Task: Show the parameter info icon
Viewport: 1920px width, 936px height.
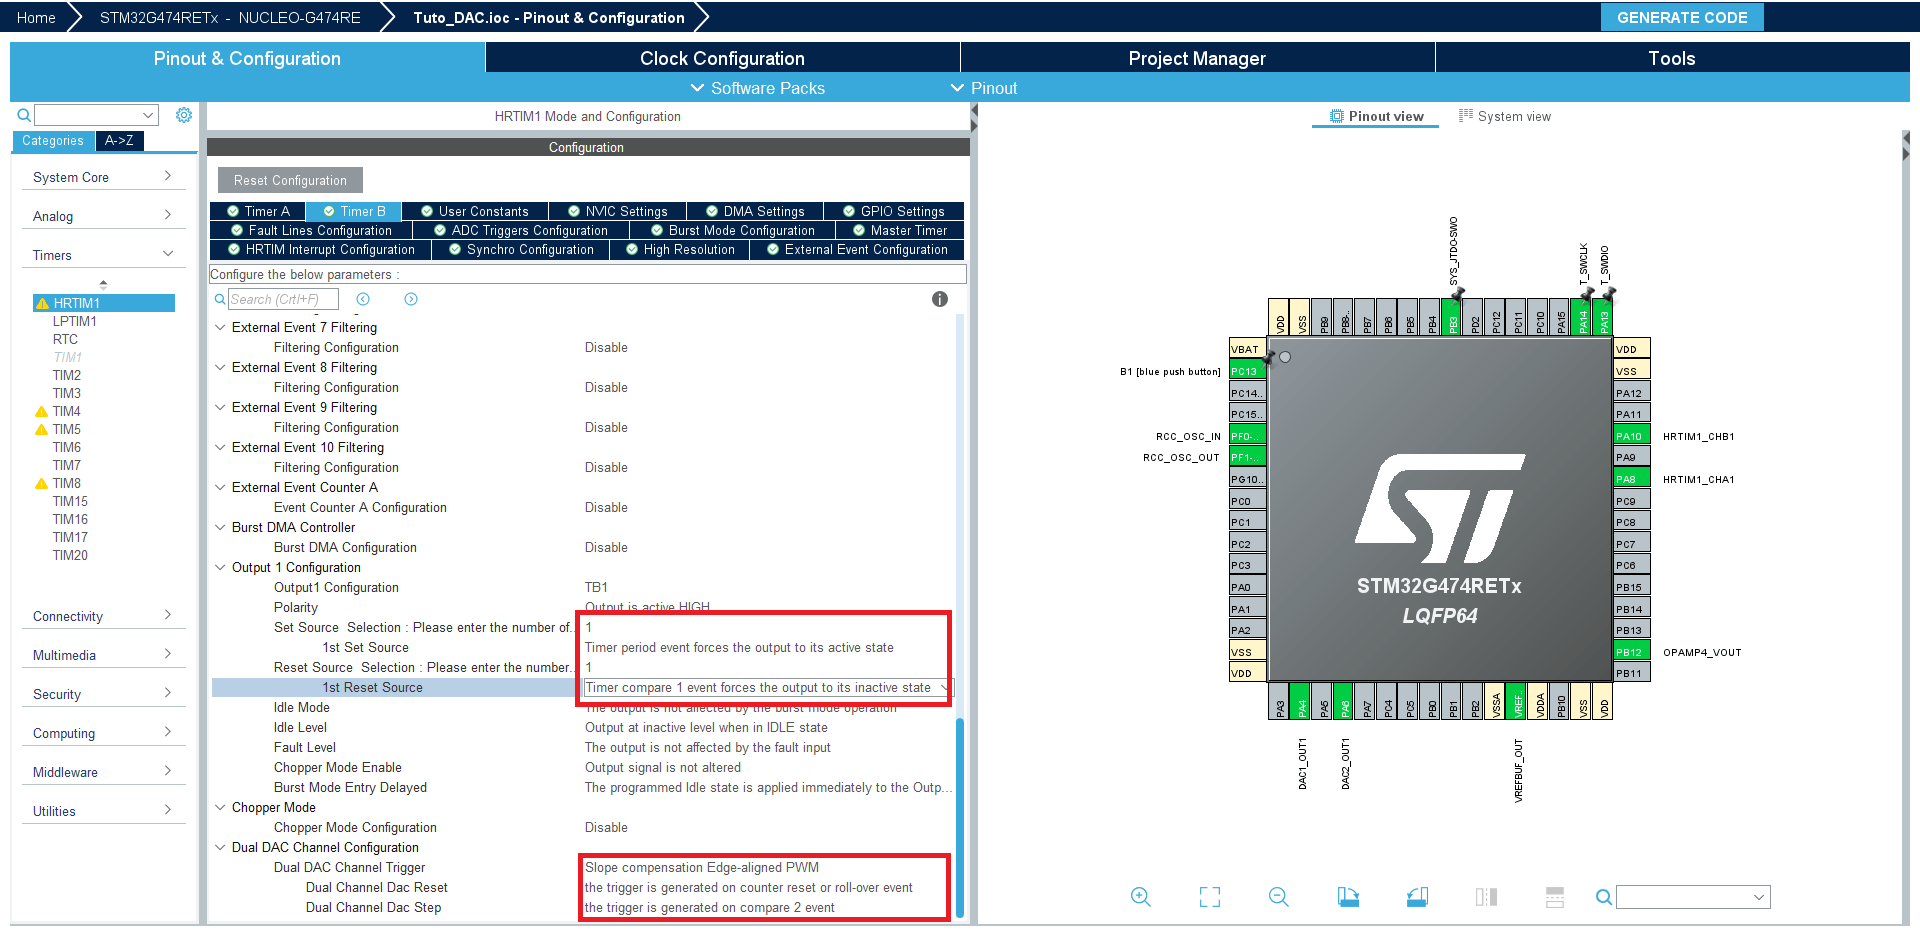Action: pos(940,299)
